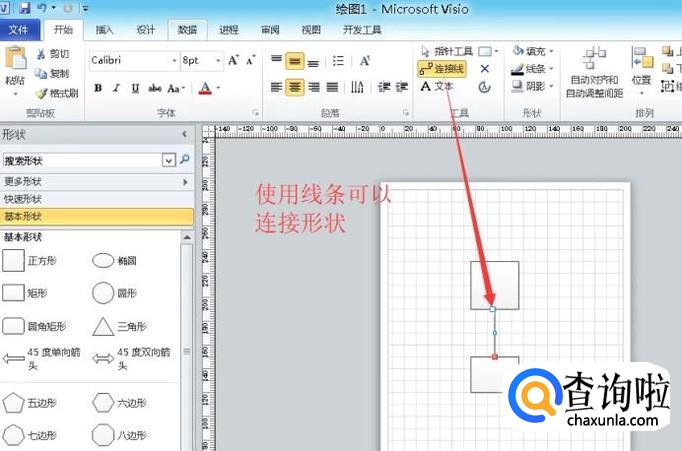
Task: Toggle Italic formatting
Action: pyautogui.click(x=116, y=88)
